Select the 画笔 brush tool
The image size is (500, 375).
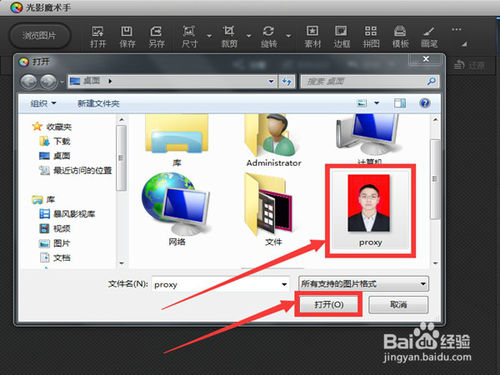429,37
